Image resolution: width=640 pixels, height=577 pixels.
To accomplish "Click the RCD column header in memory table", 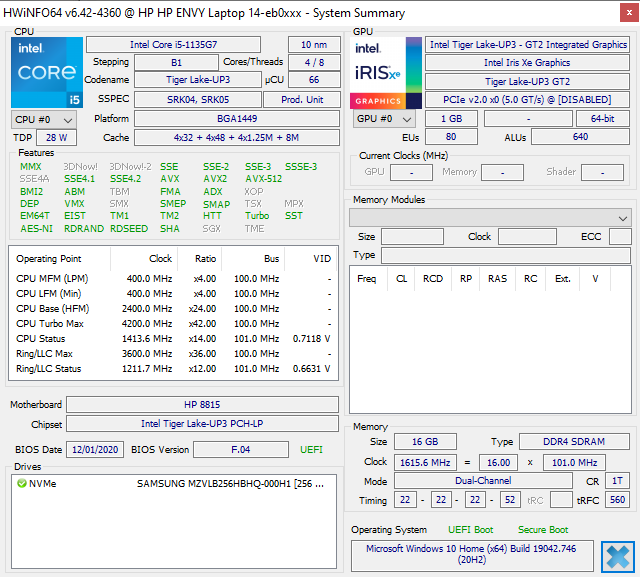I will pyautogui.click(x=432, y=279).
